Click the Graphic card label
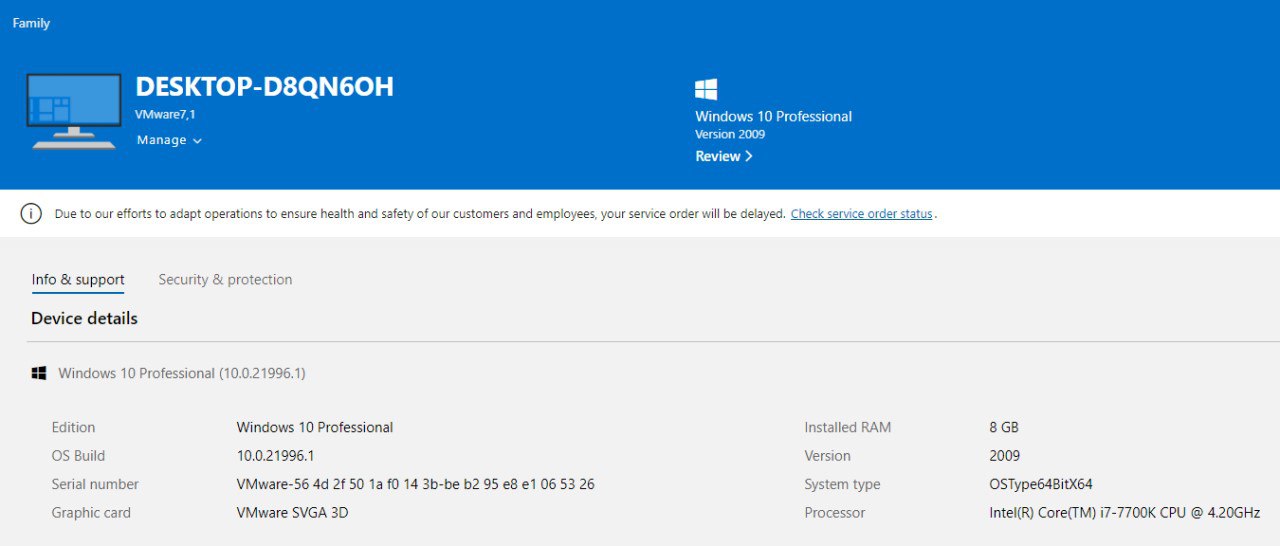This screenshot has height=546, width=1280. tap(91, 513)
